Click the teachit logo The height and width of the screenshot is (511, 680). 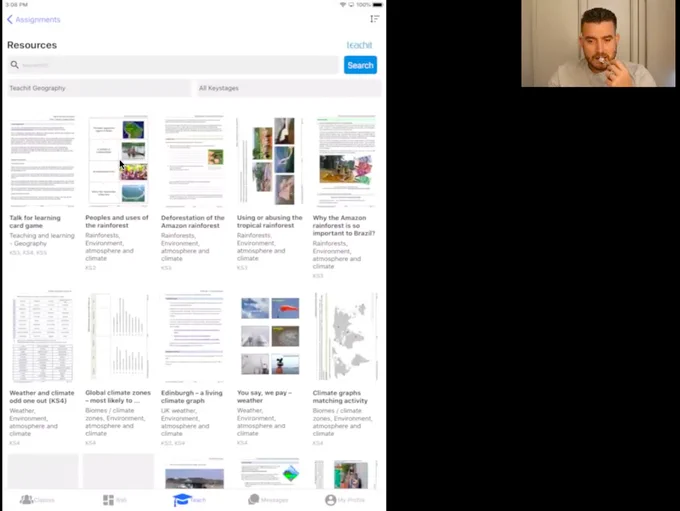pyautogui.click(x=359, y=45)
